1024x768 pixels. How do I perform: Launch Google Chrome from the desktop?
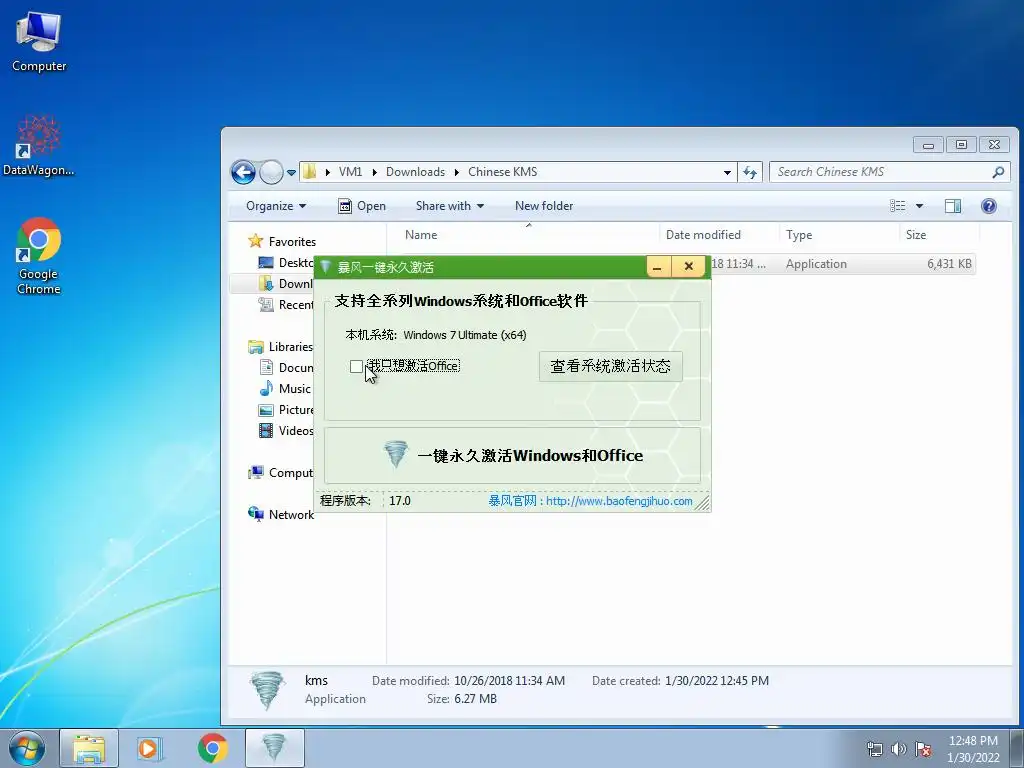[39, 256]
